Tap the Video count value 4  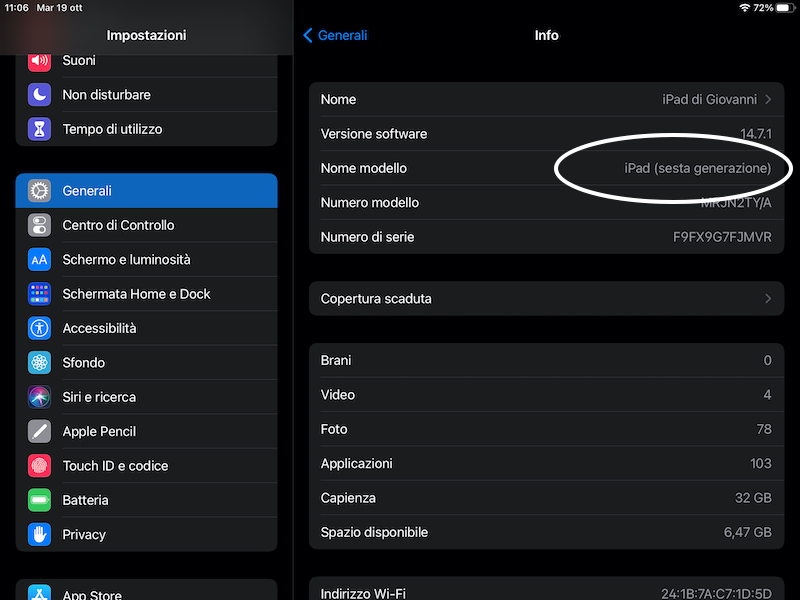pos(767,395)
